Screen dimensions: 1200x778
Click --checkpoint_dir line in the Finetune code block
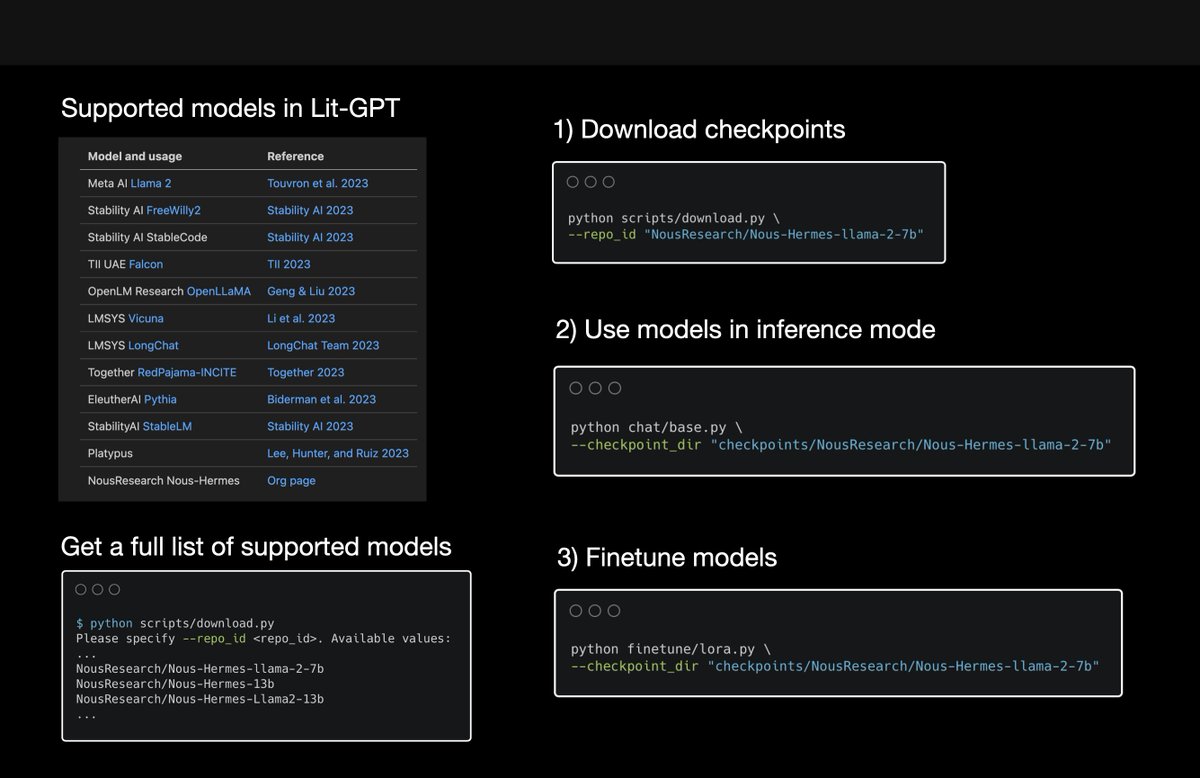pos(835,666)
